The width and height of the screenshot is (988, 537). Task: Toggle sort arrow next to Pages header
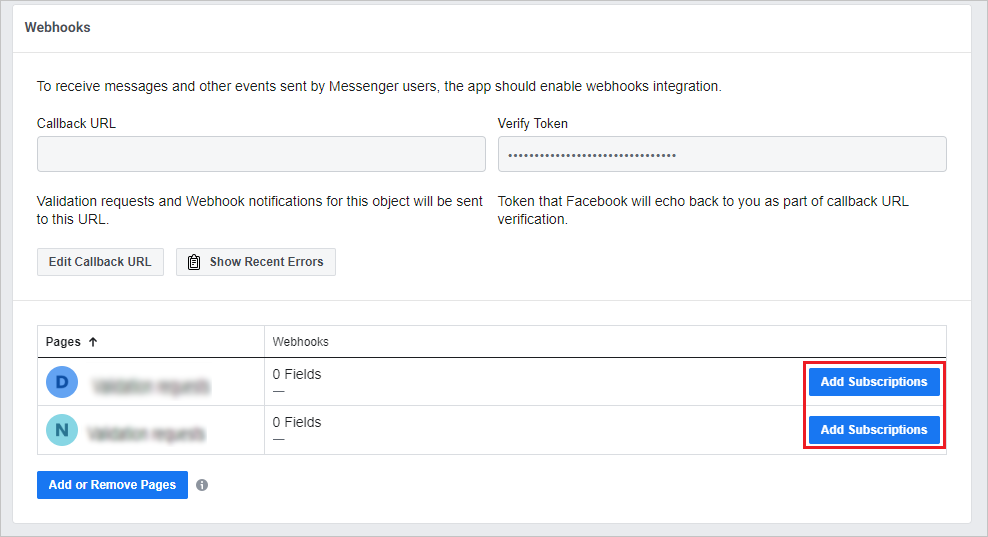(93, 342)
